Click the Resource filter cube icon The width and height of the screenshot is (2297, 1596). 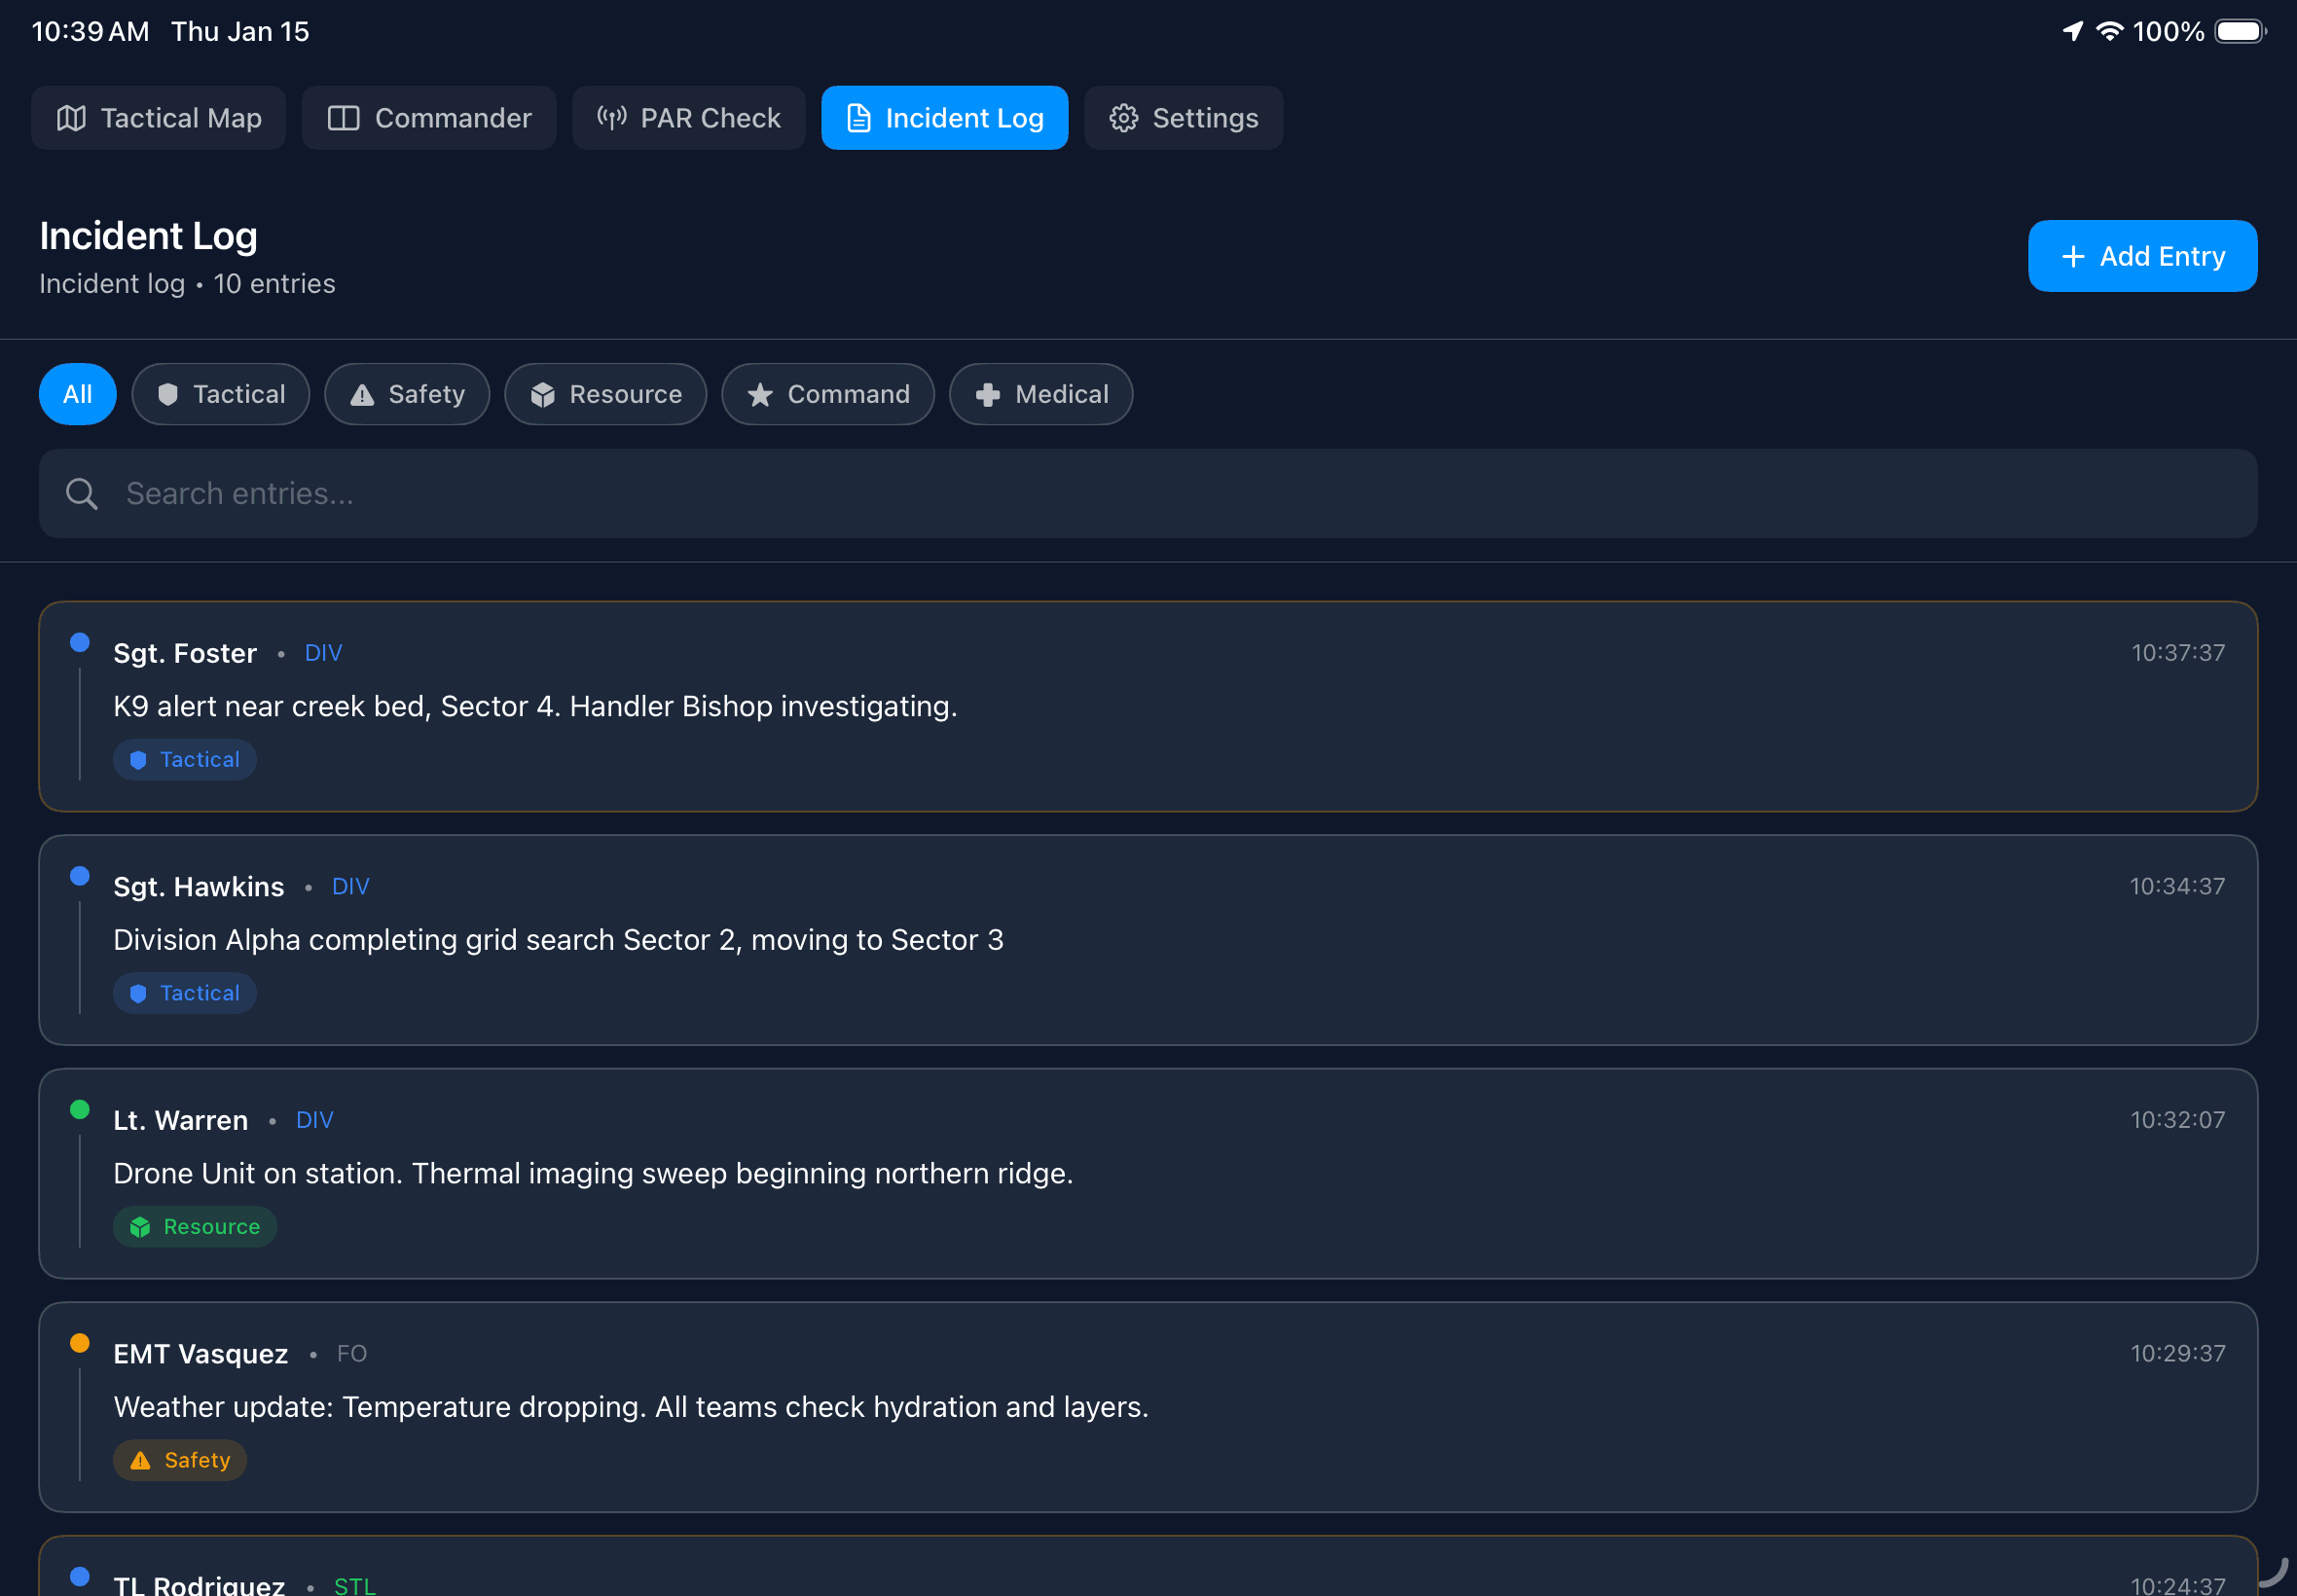542,395
